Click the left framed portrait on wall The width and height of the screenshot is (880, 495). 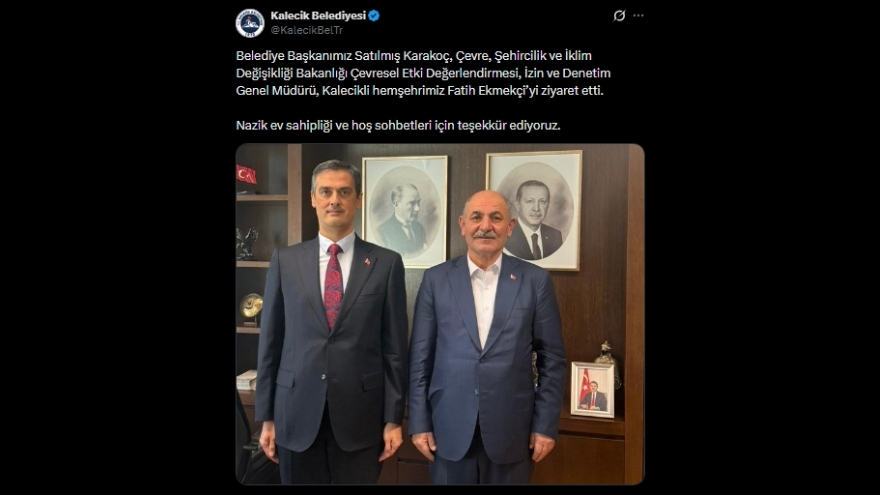click(405, 210)
